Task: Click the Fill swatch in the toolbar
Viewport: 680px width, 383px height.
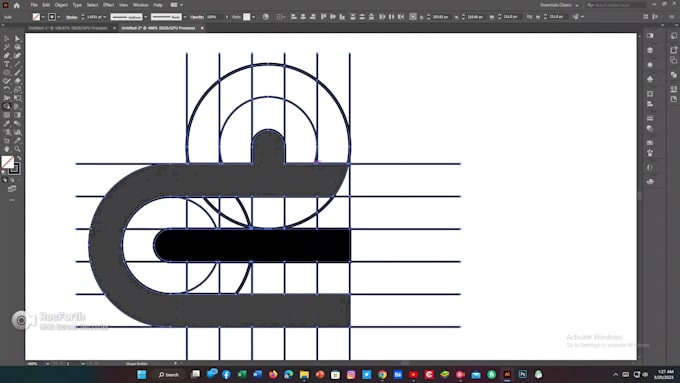Action: [x=7, y=162]
